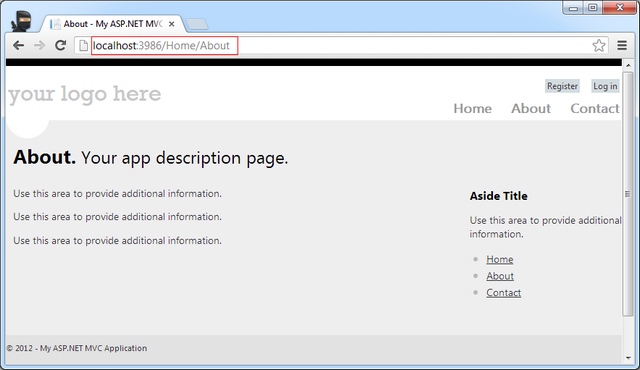640x370 pixels.
Task: Close the browser window
Action: (620, 8)
